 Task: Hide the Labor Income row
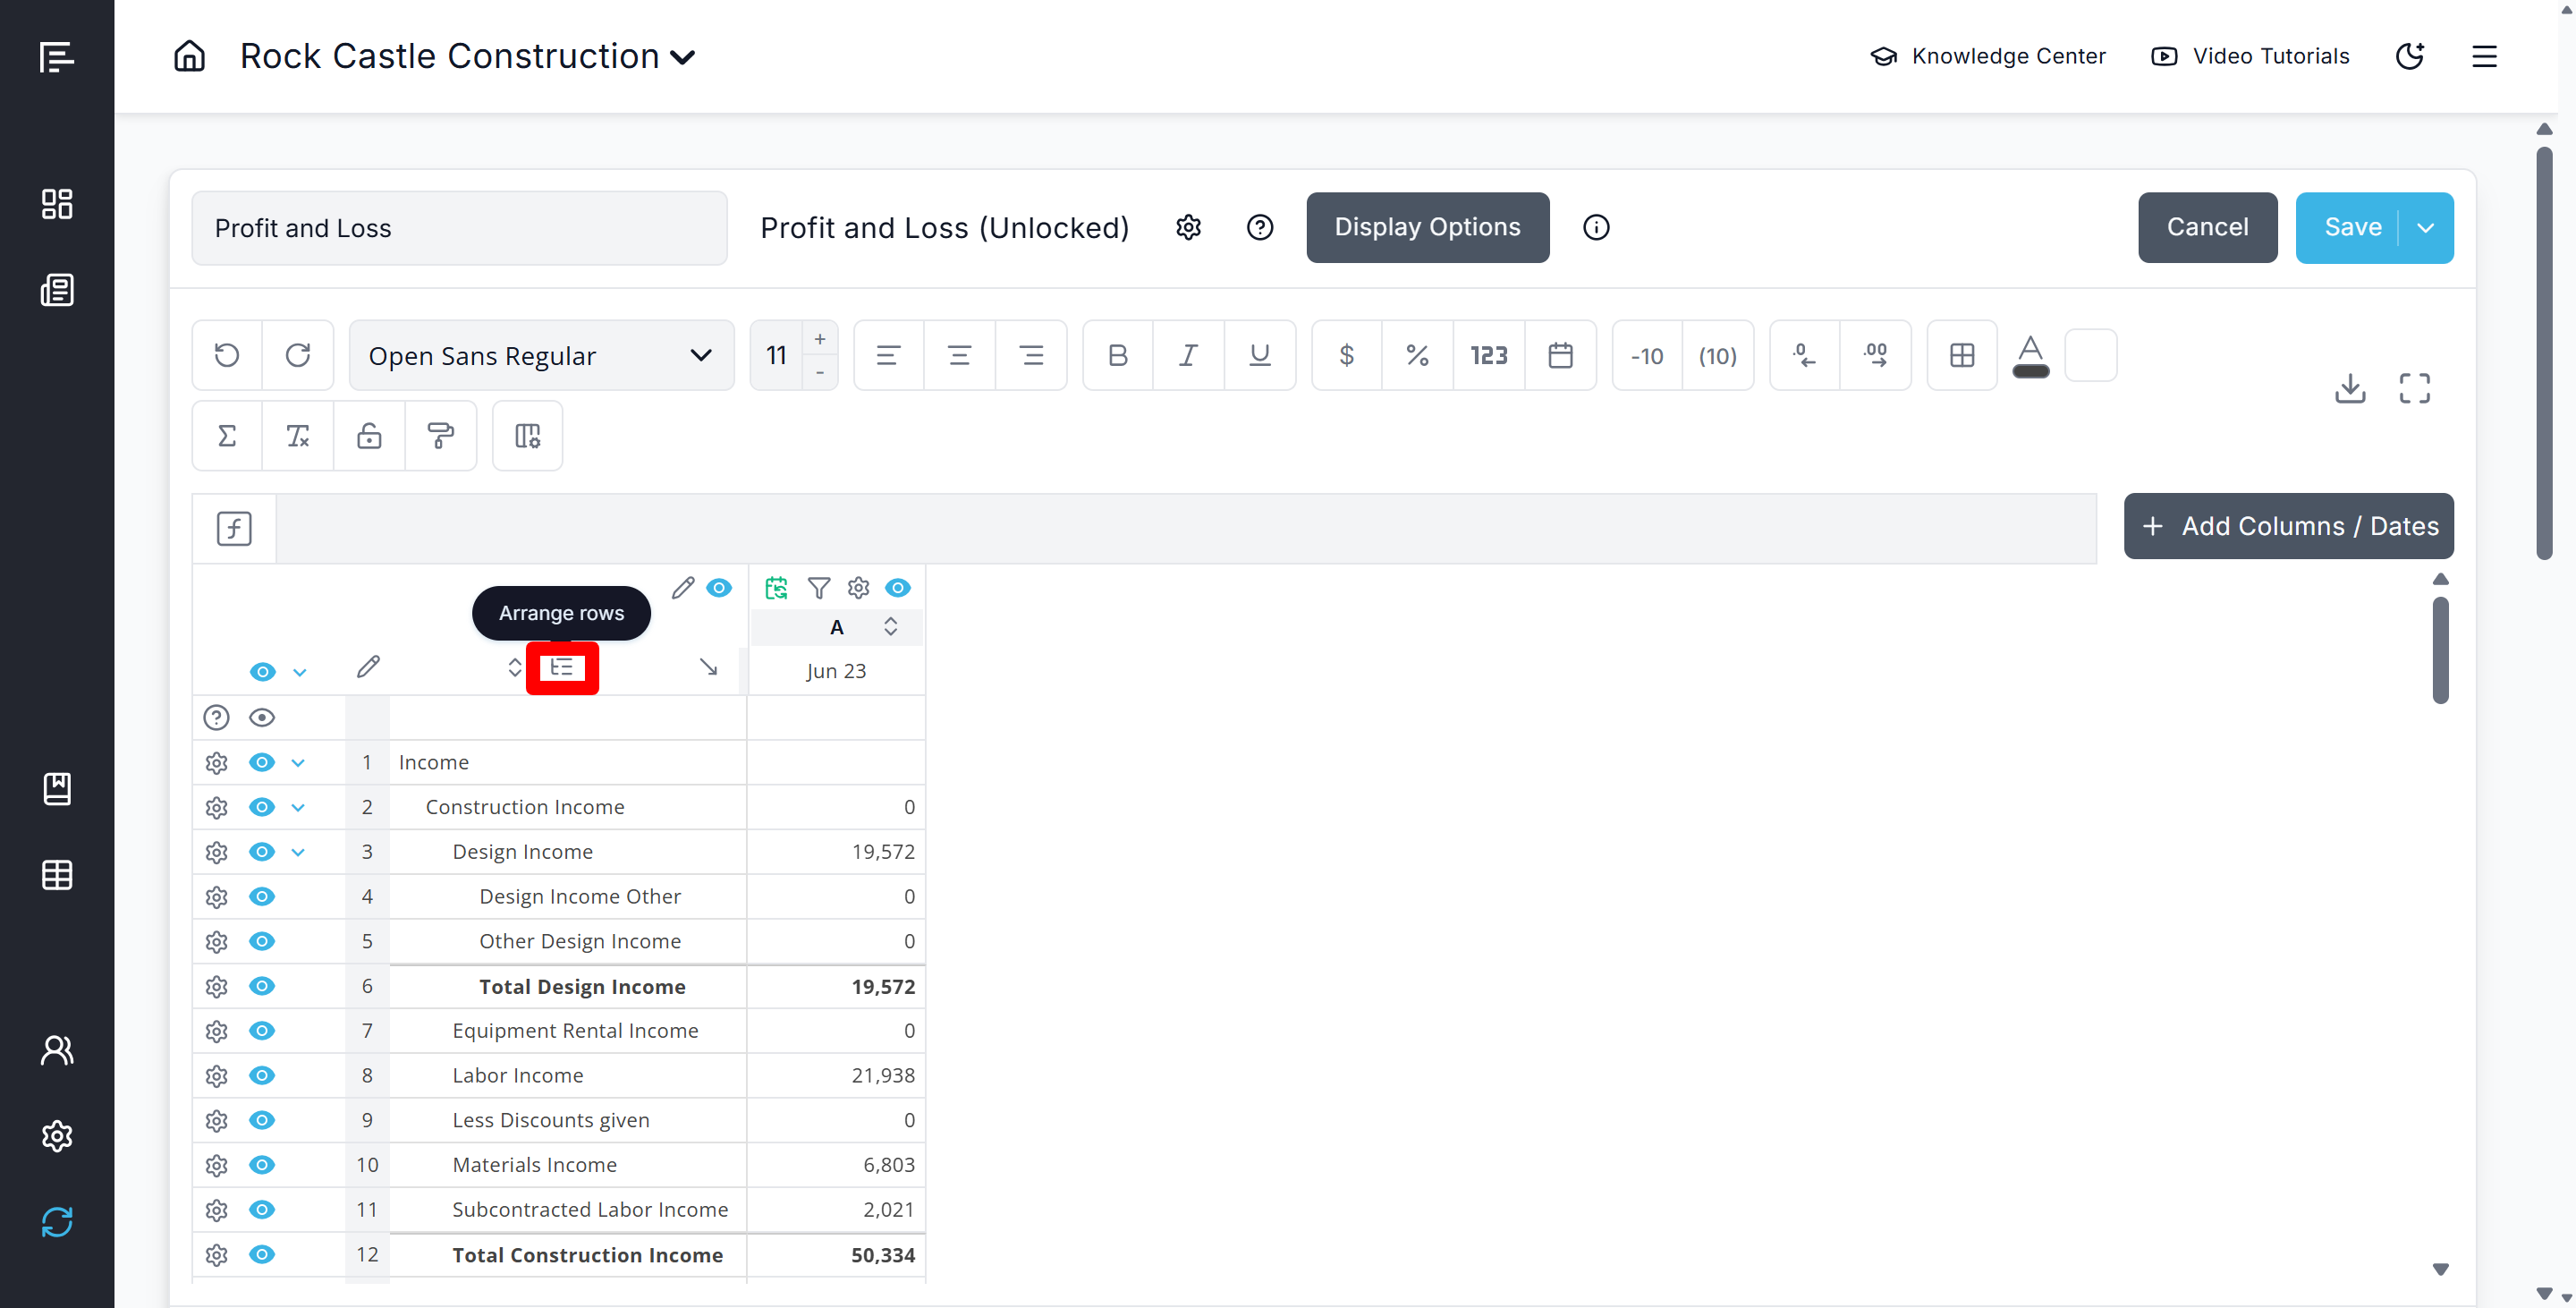click(262, 1076)
